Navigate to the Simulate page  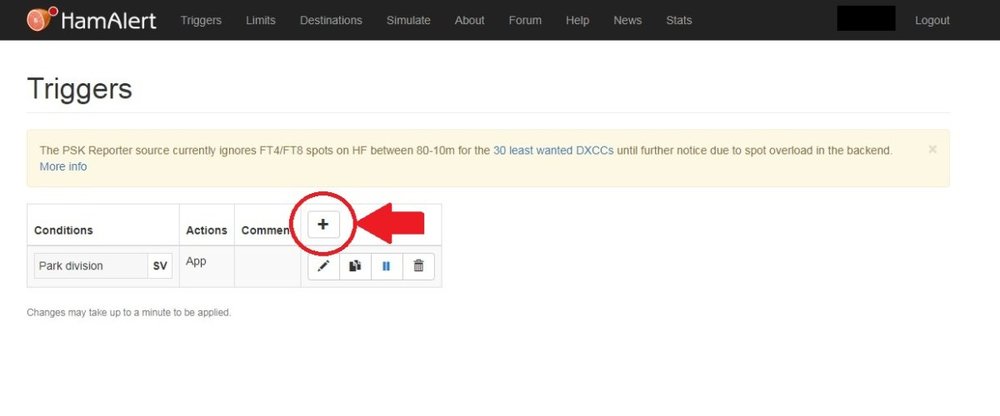(x=408, y=20)
